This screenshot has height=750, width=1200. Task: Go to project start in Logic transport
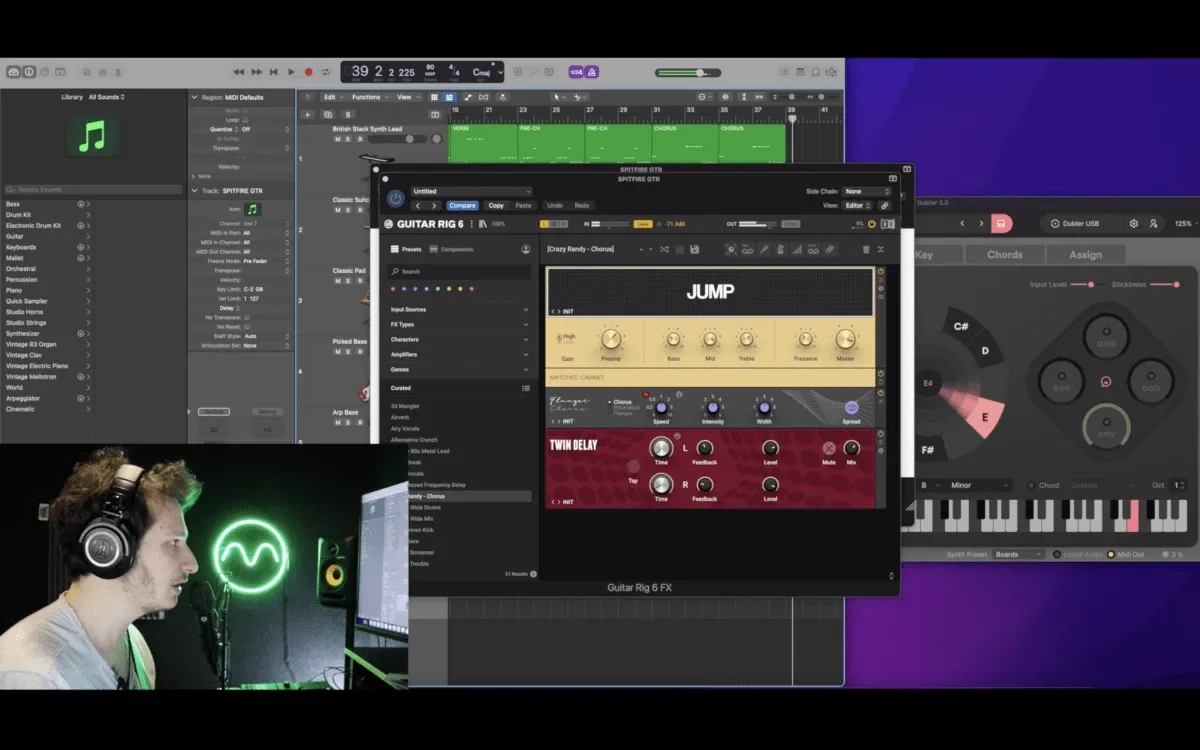tap(274, 72)
